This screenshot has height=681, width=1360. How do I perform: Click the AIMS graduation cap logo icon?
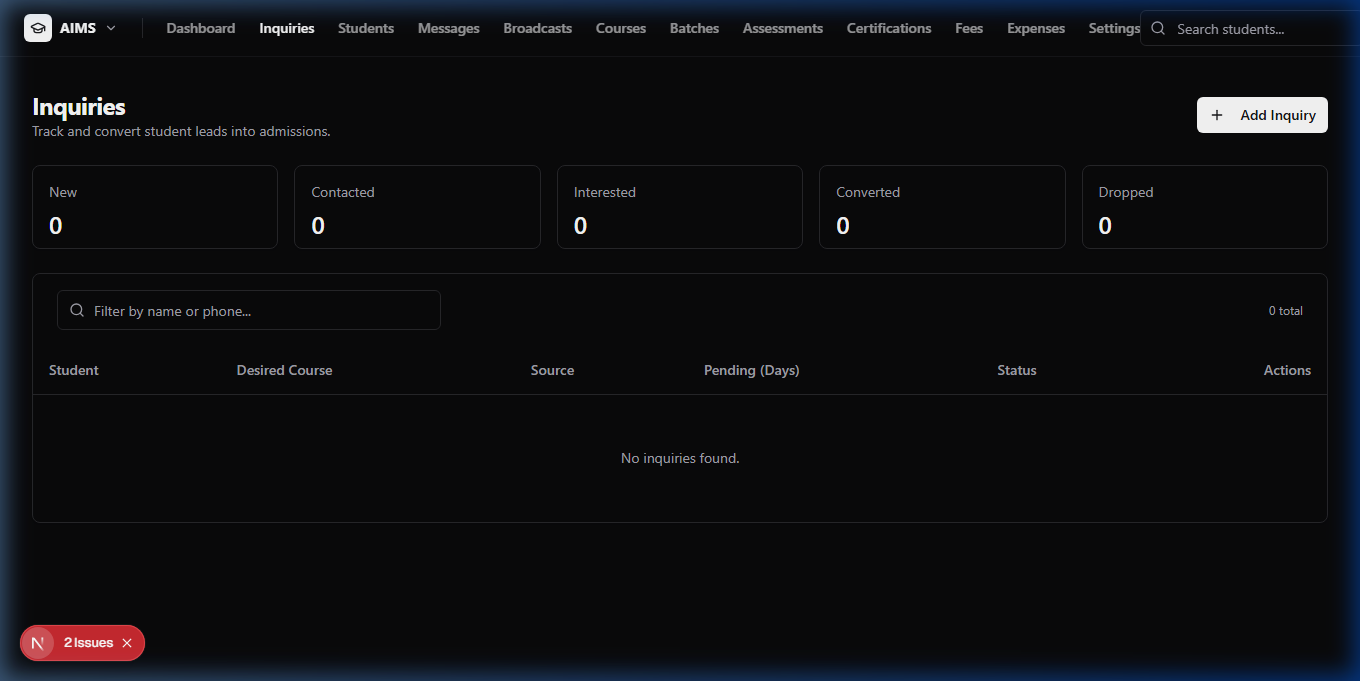coord(38,28)
